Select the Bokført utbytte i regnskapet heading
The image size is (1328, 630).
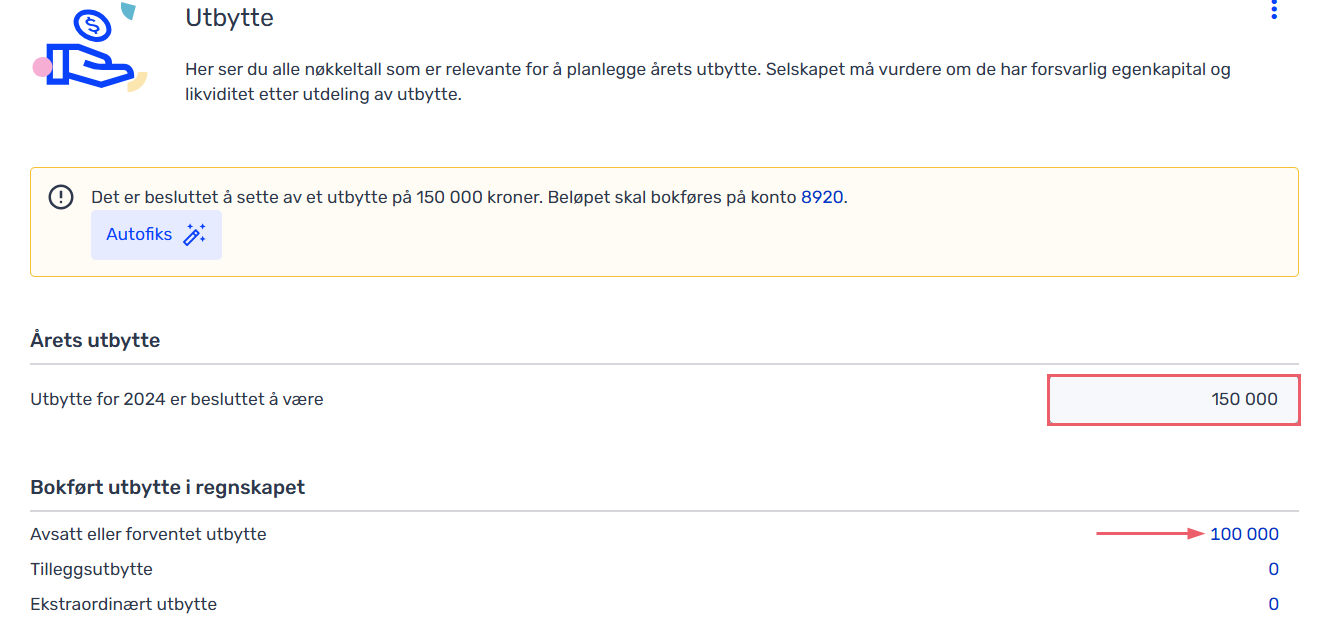(168, 487)
